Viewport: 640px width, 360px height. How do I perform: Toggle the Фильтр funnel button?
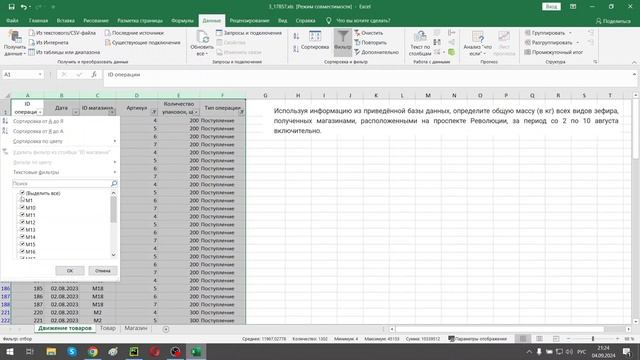coord(342,41)
